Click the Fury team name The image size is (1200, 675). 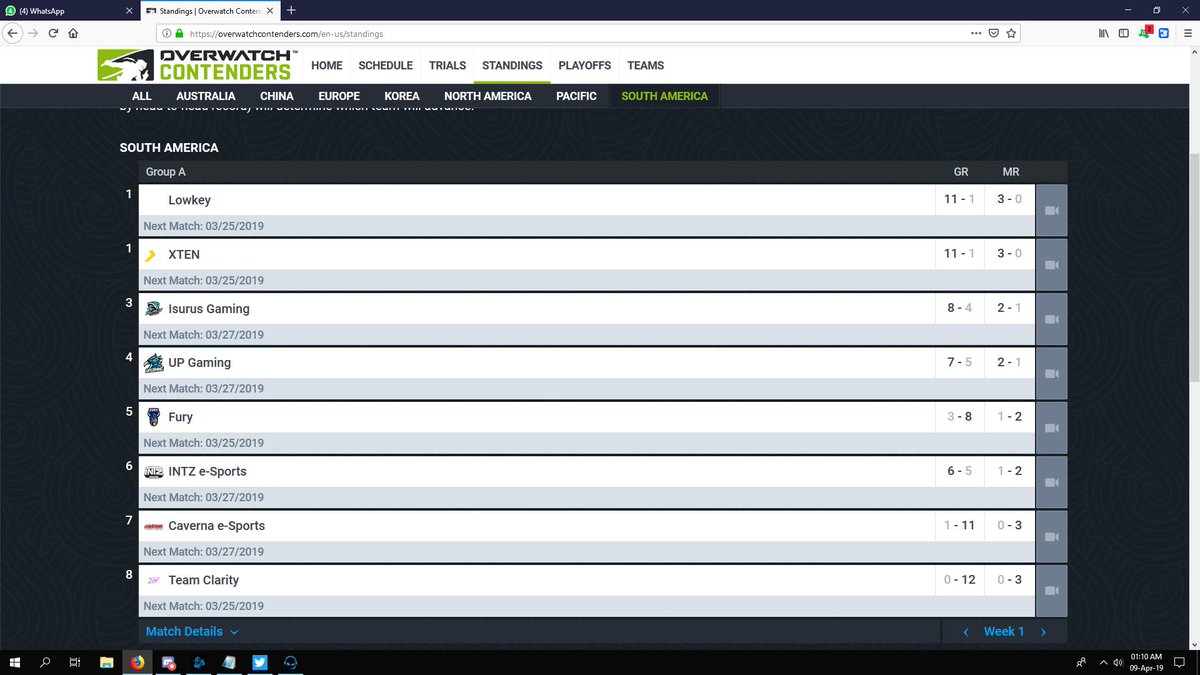181,417
